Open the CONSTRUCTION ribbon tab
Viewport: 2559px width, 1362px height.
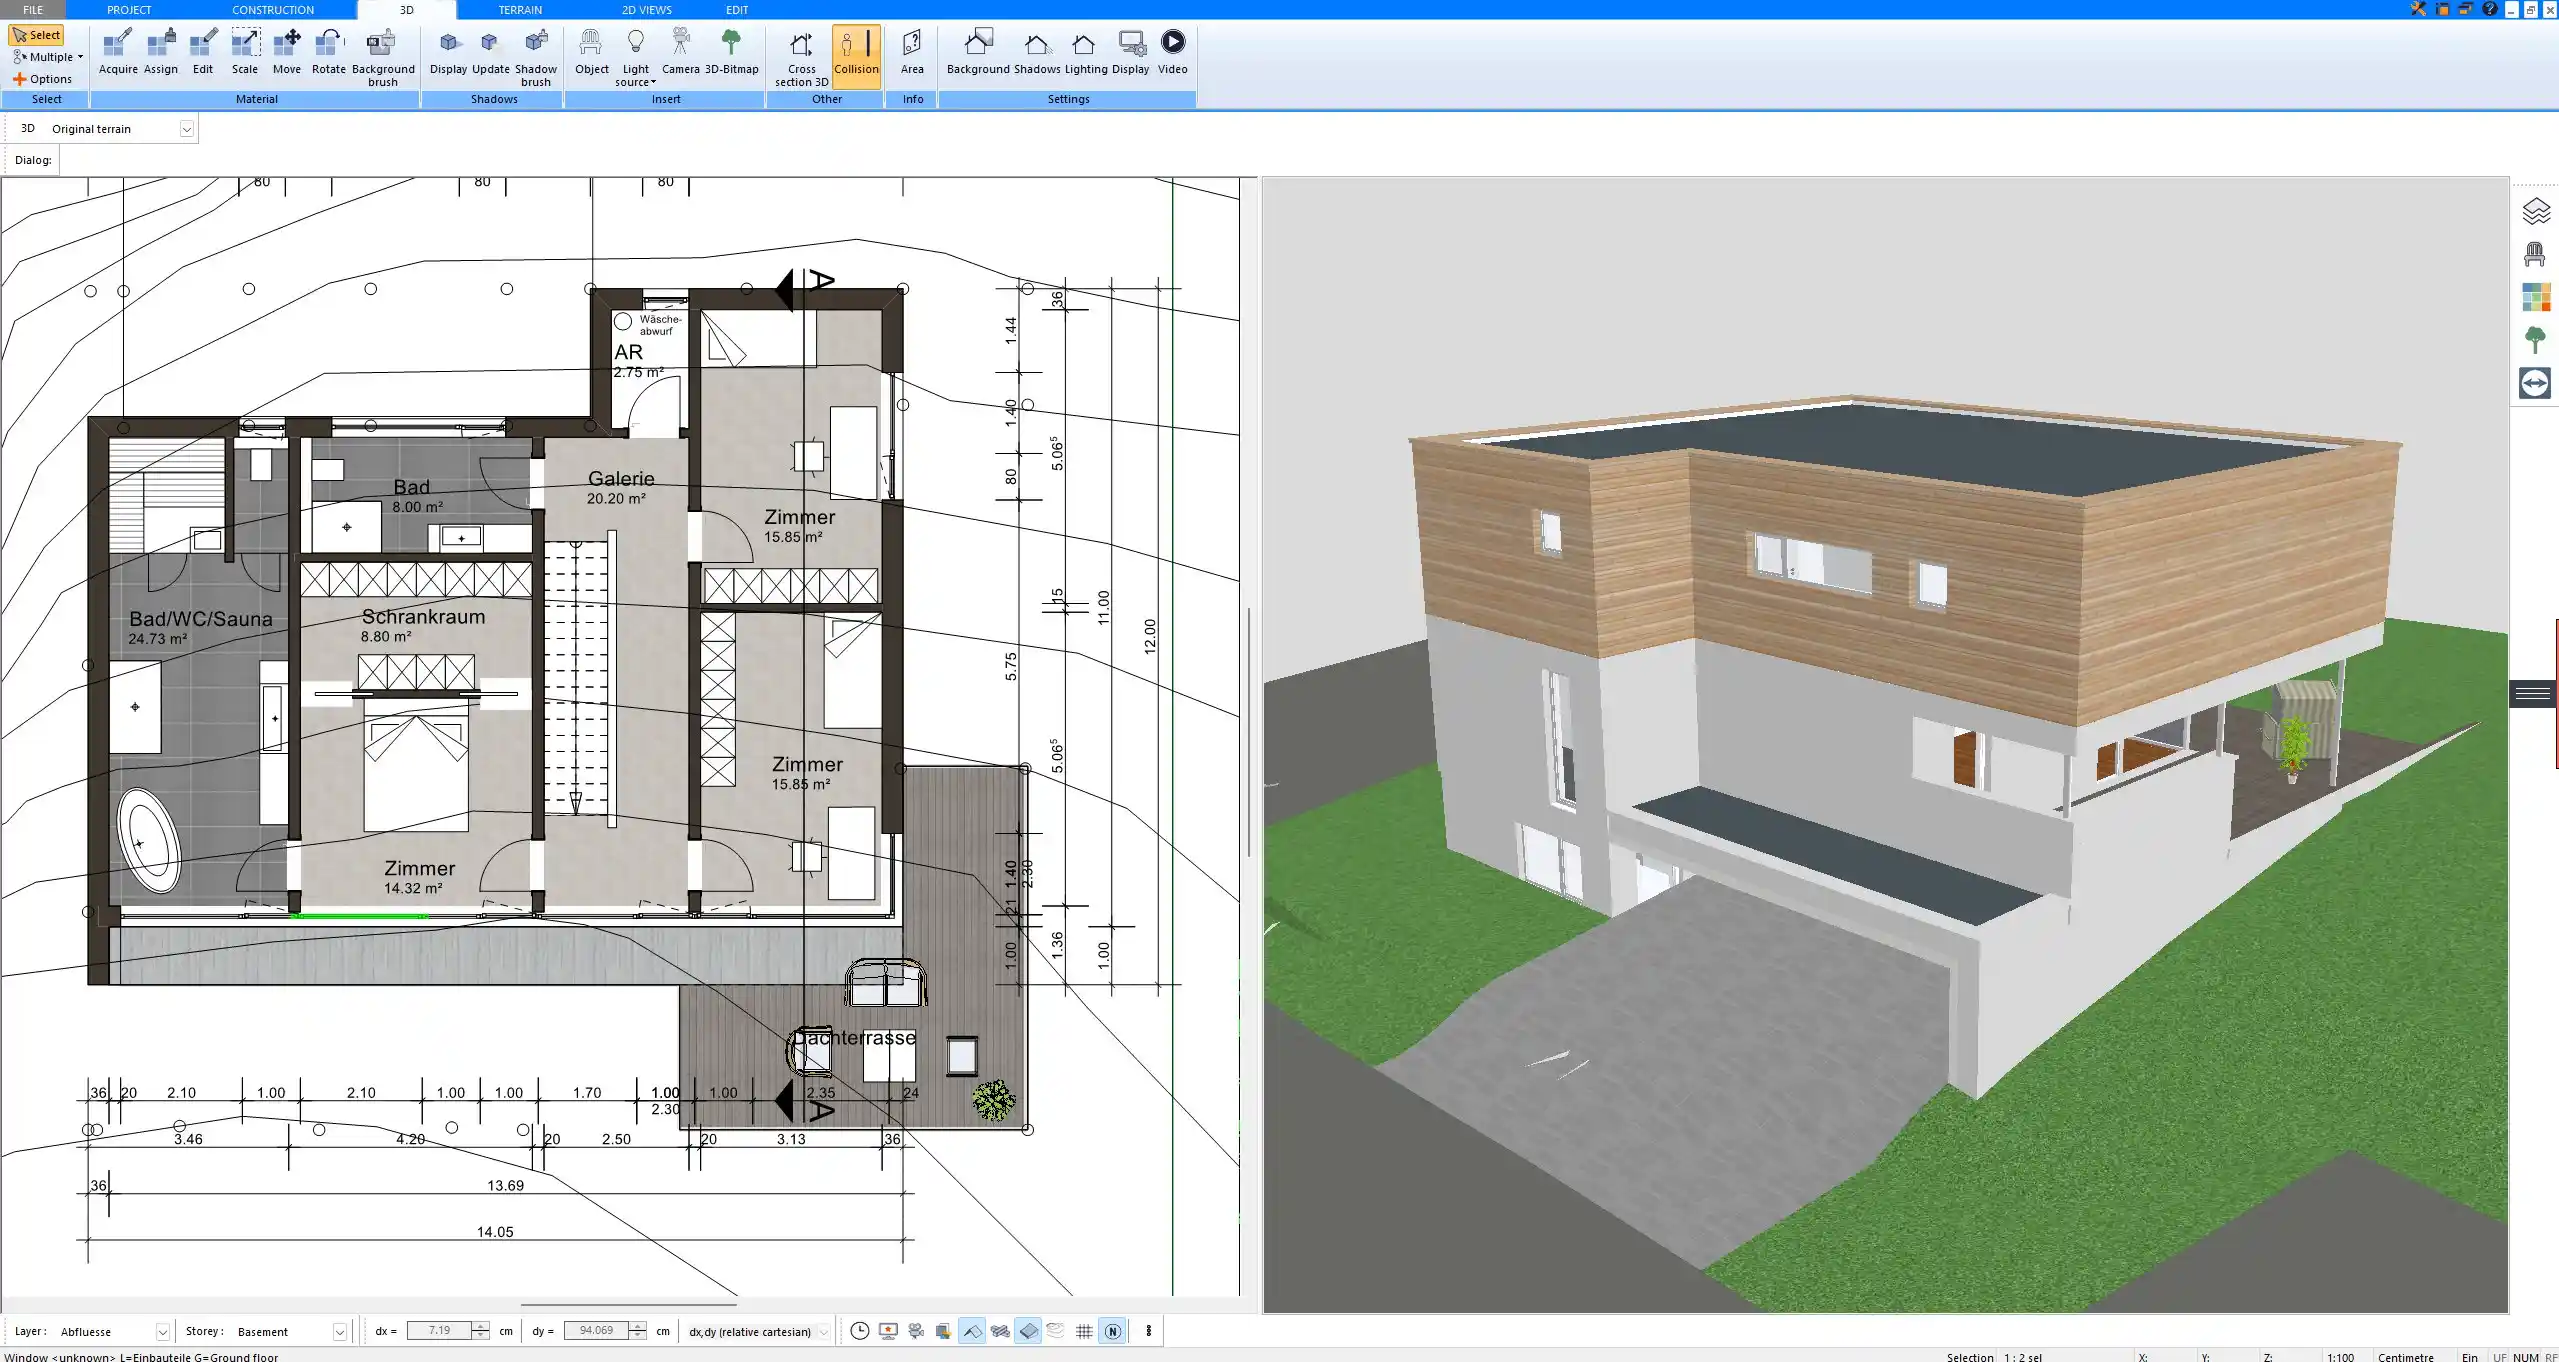(x=272, y=10)
